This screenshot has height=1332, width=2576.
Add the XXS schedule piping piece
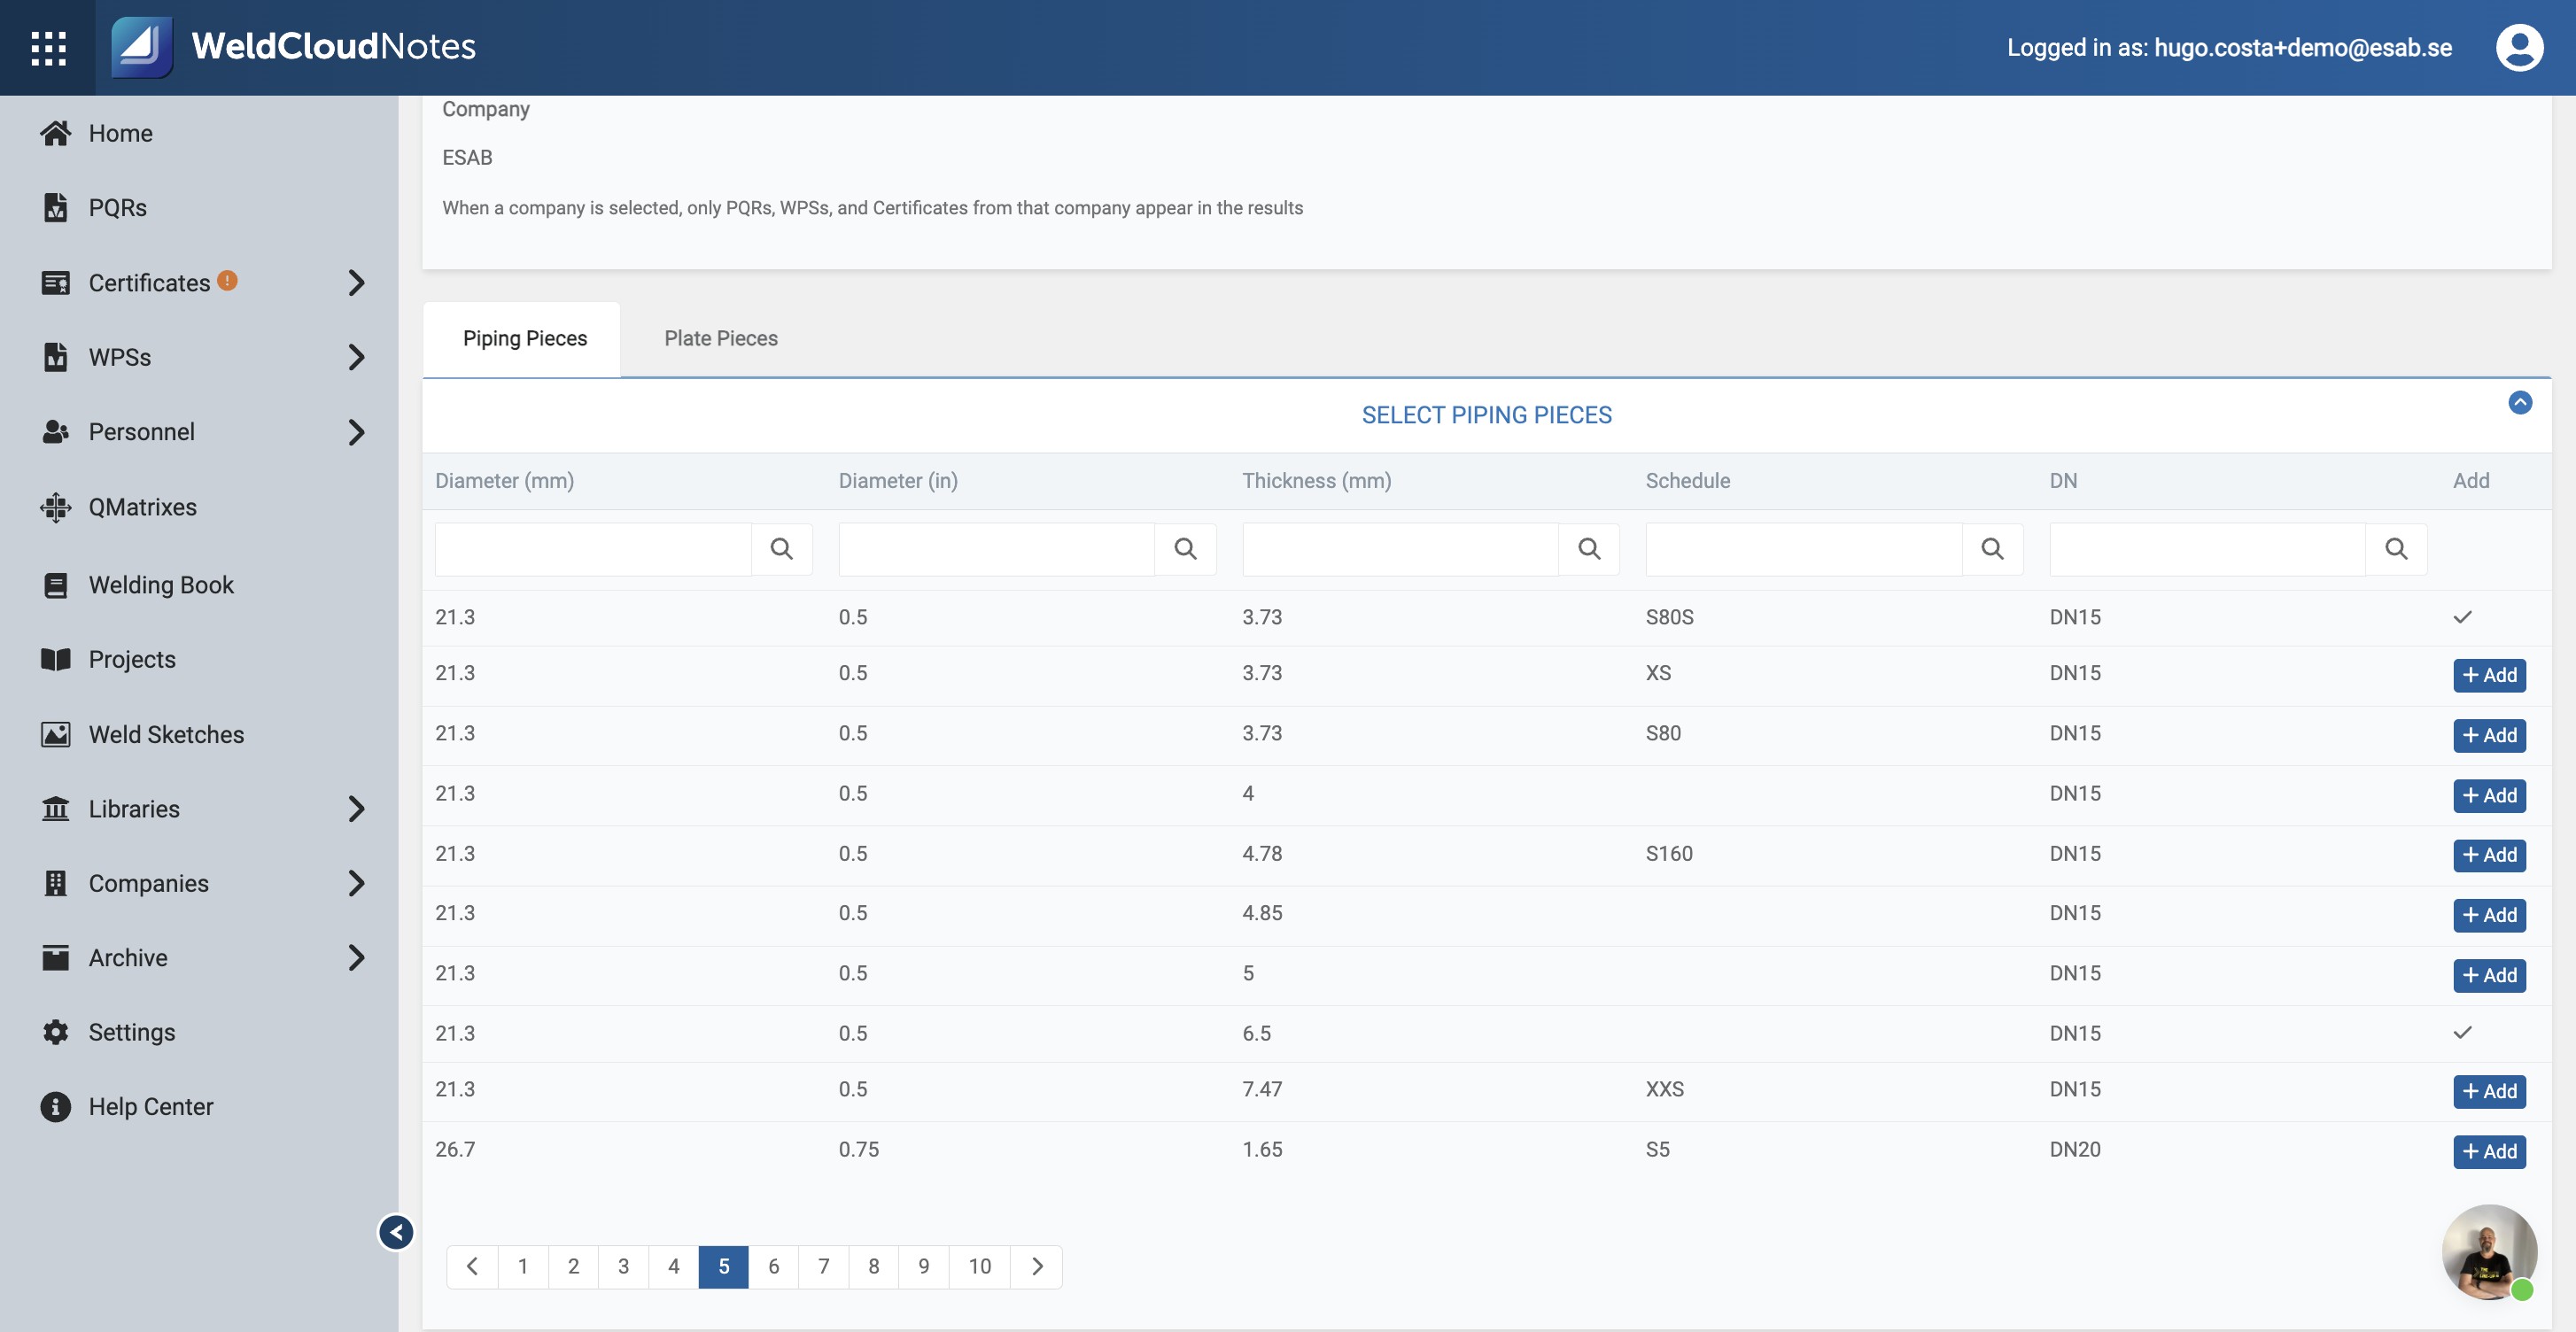2489,1091
